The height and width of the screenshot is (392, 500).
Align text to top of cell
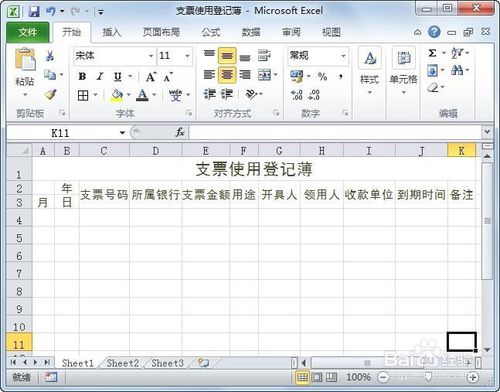(209, 55)
